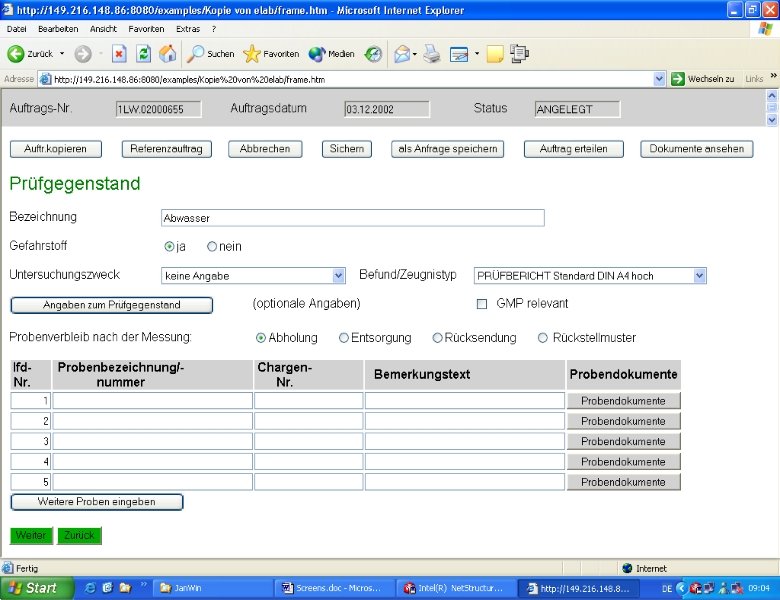This screenshot has height=600, width=780.
Task: Open the Medien globe toolbar item
Action: click(x=331, y=54)
